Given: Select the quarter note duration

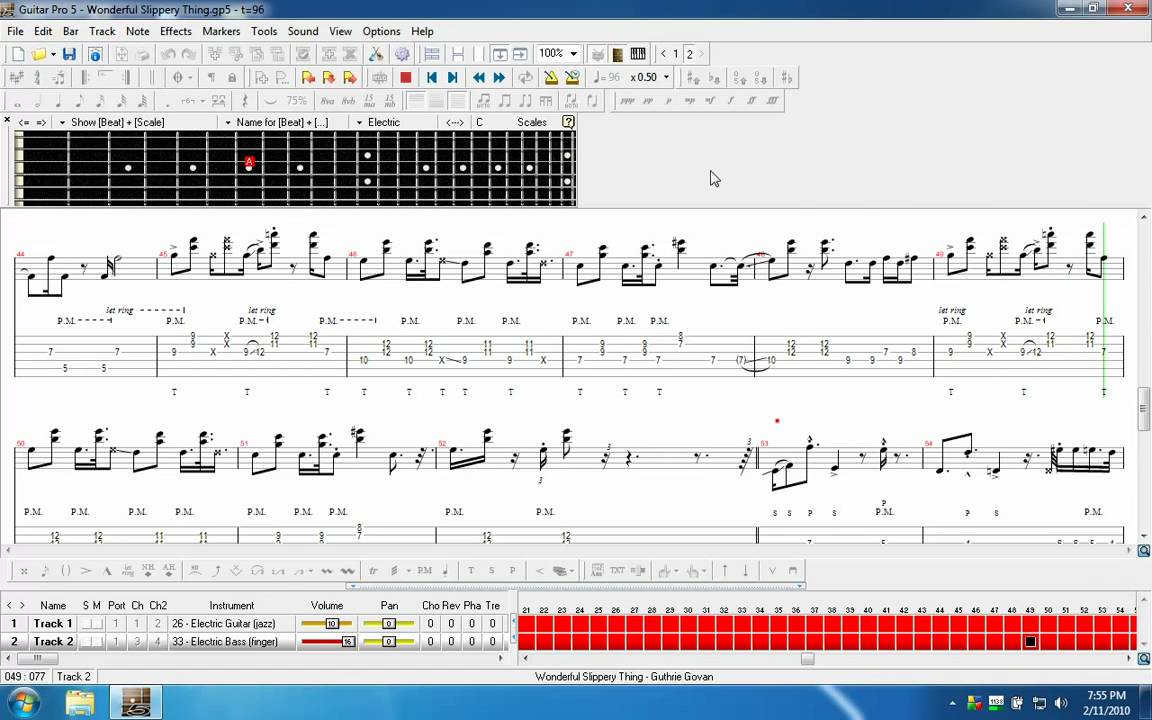Looking at the screenshot, I should (x=59, y=101).
